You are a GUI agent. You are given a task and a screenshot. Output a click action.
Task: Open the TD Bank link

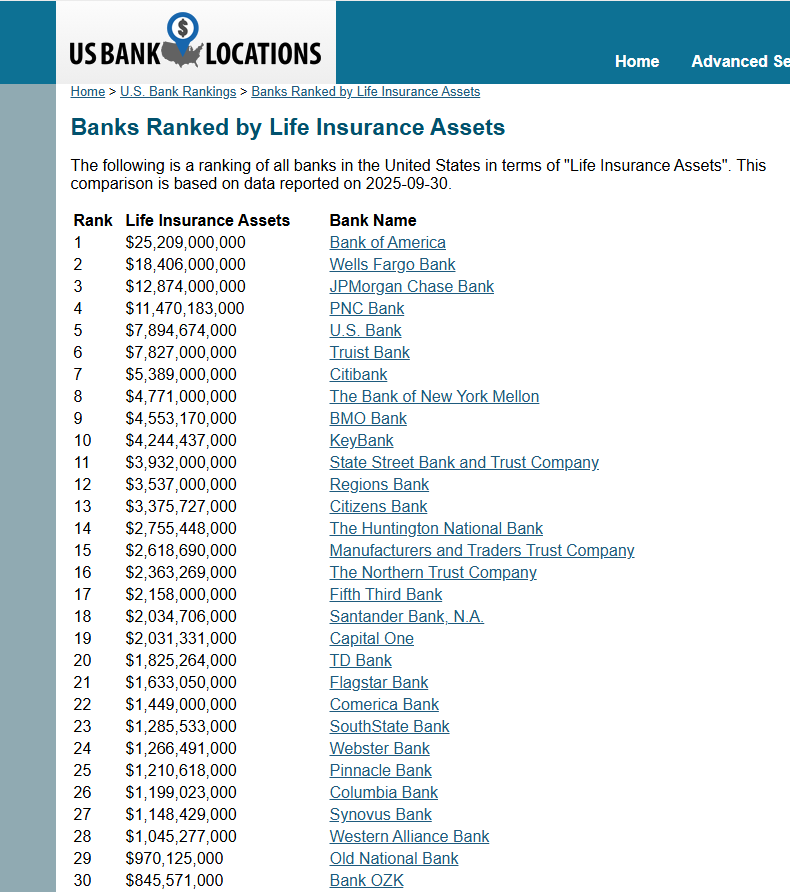[361, 660]
